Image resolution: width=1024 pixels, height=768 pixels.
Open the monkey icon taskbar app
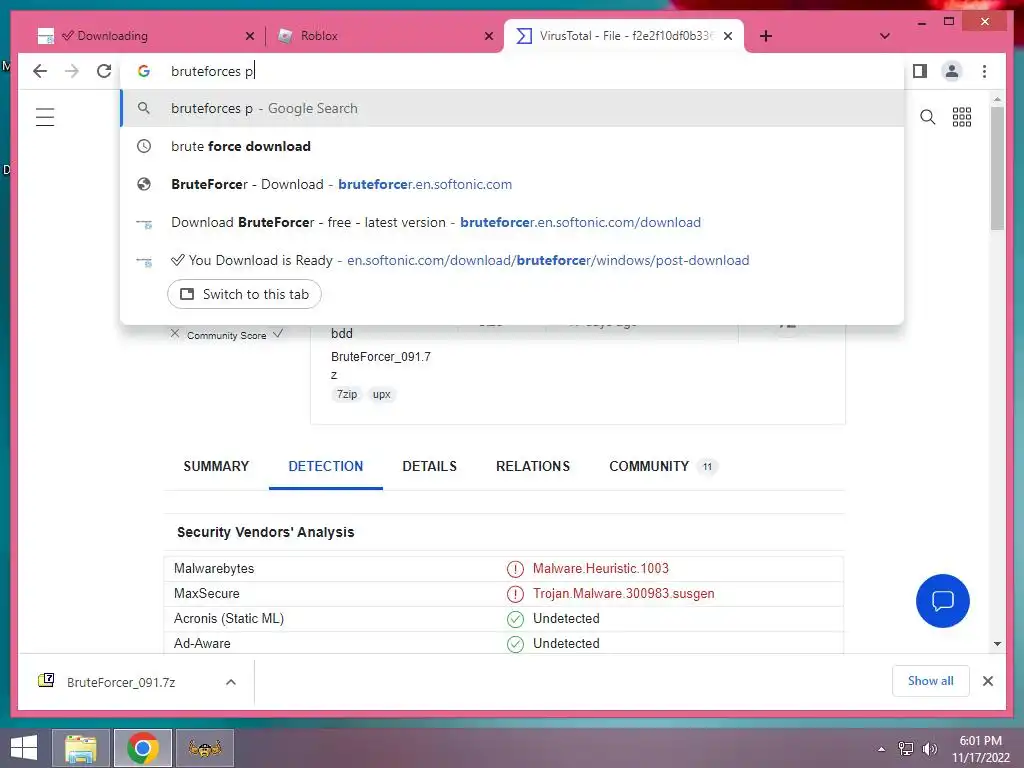pos(205,748)
